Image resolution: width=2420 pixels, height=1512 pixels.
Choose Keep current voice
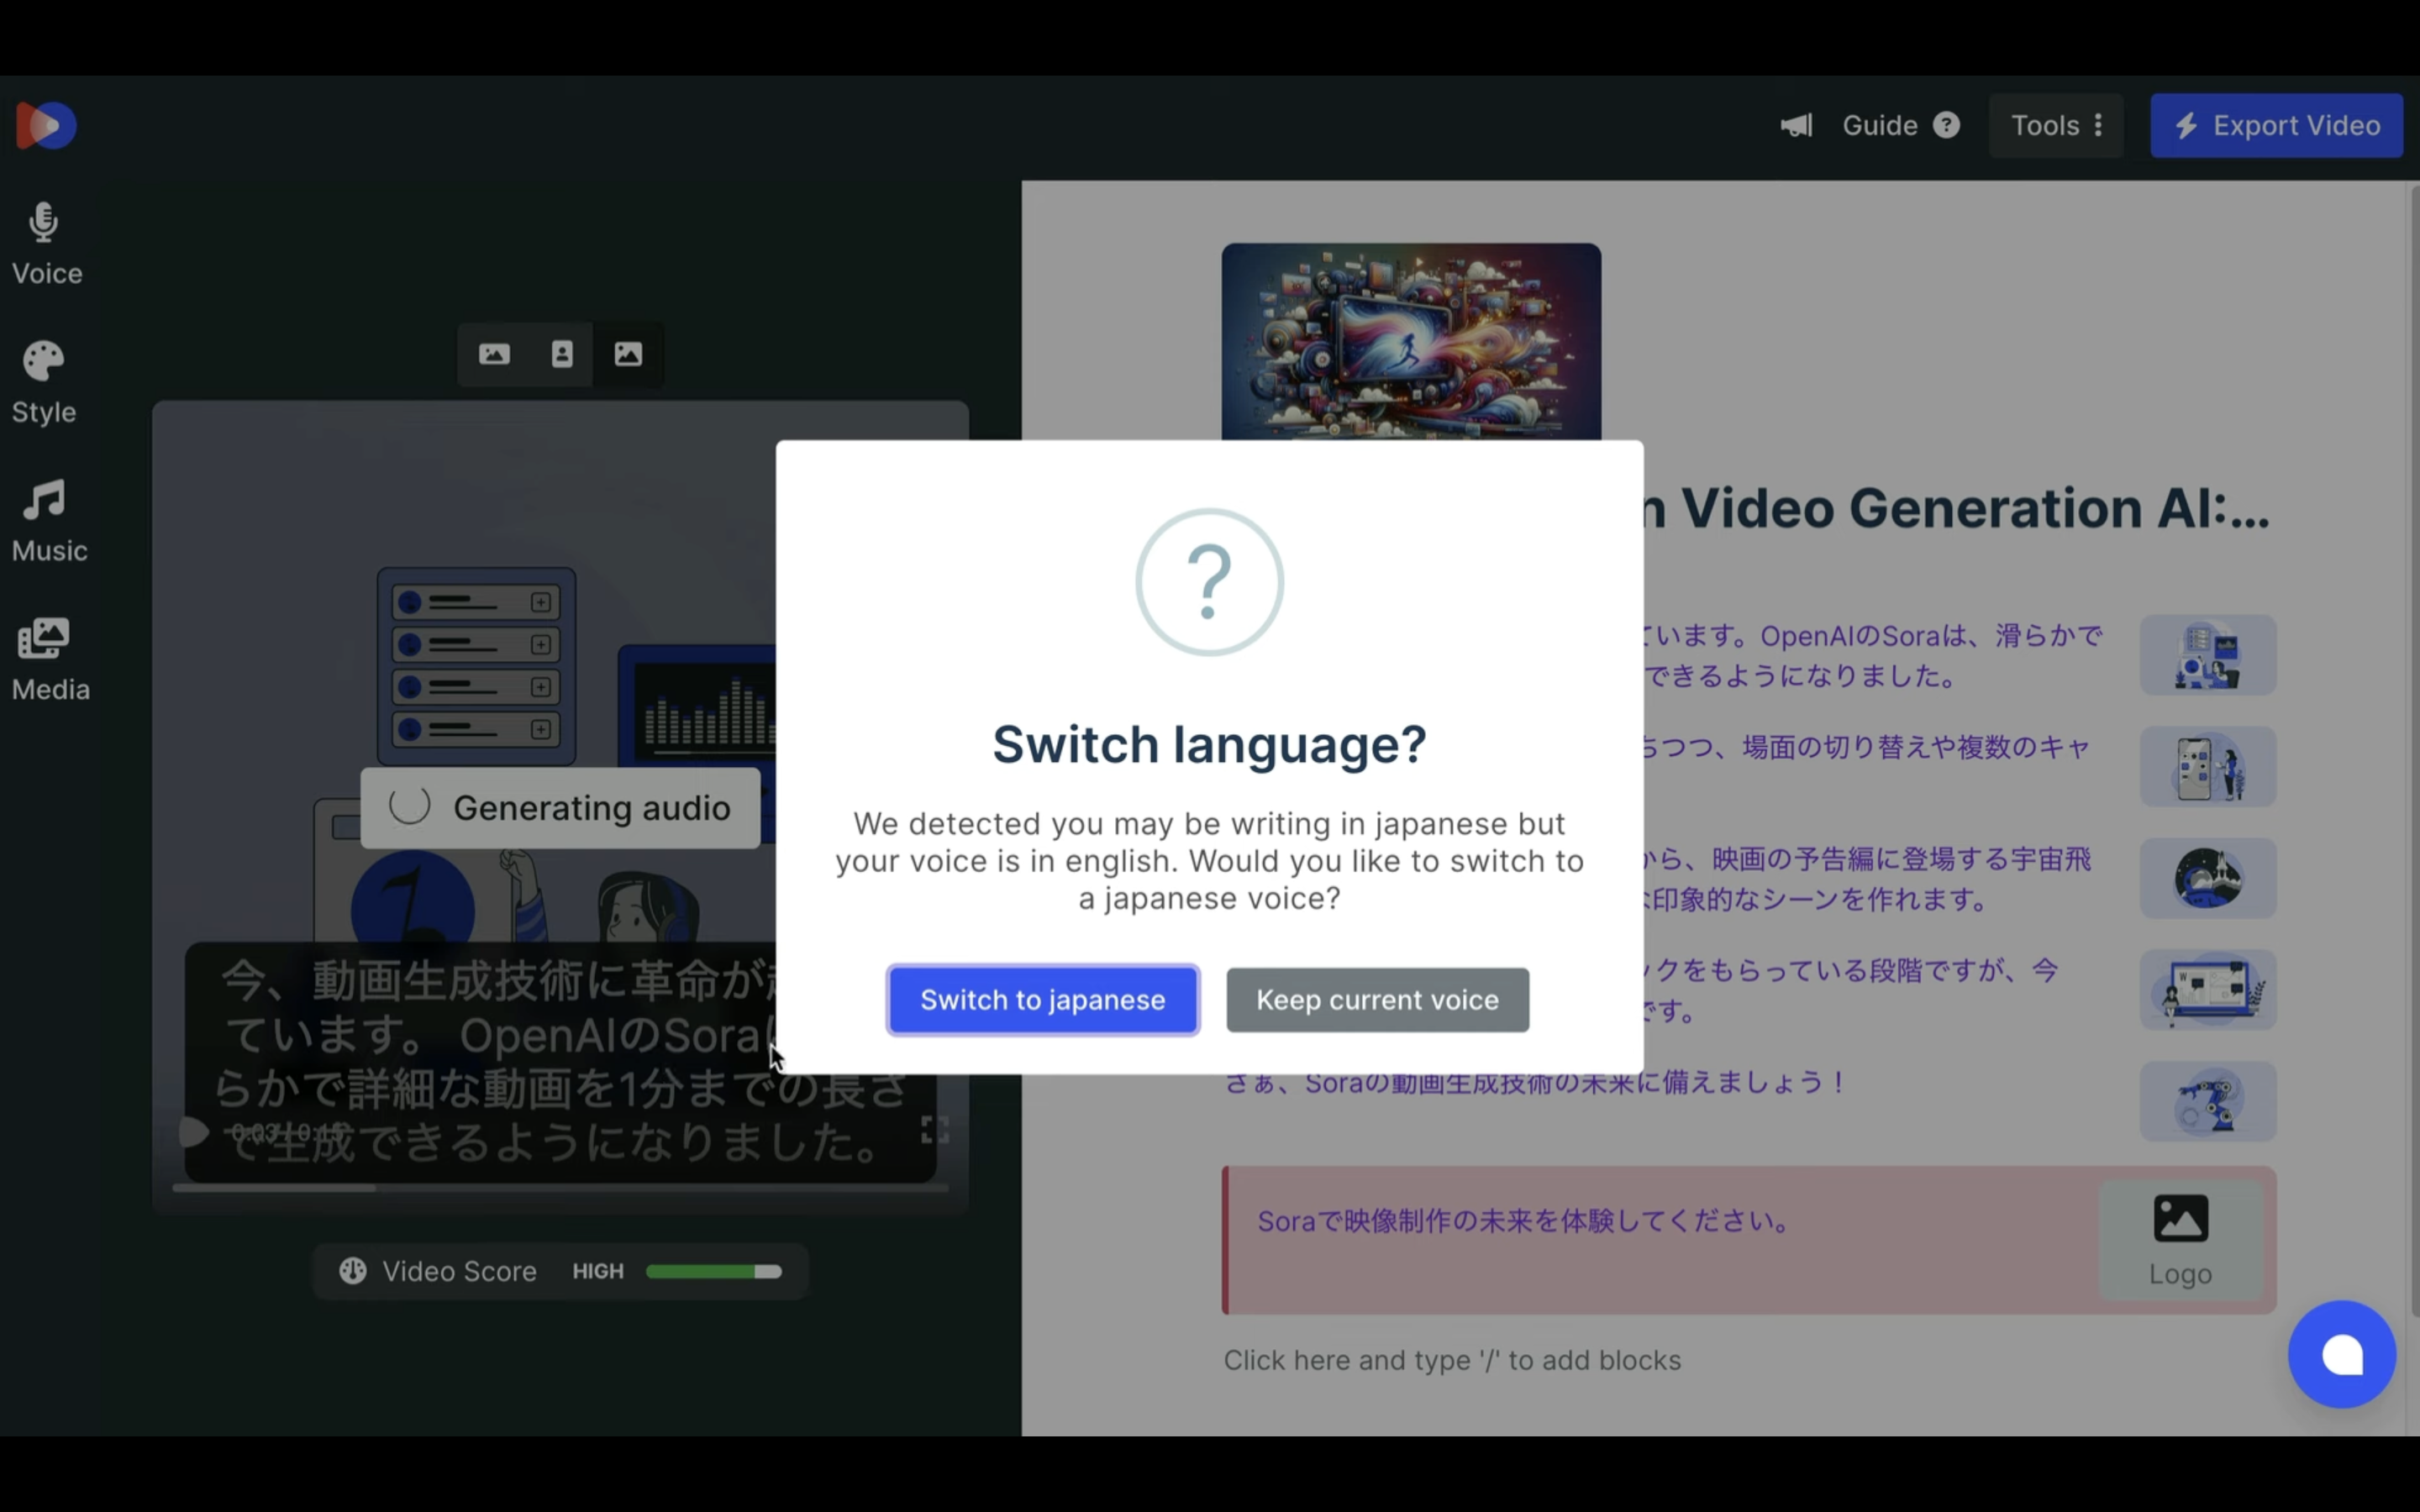(1377, 1000)
